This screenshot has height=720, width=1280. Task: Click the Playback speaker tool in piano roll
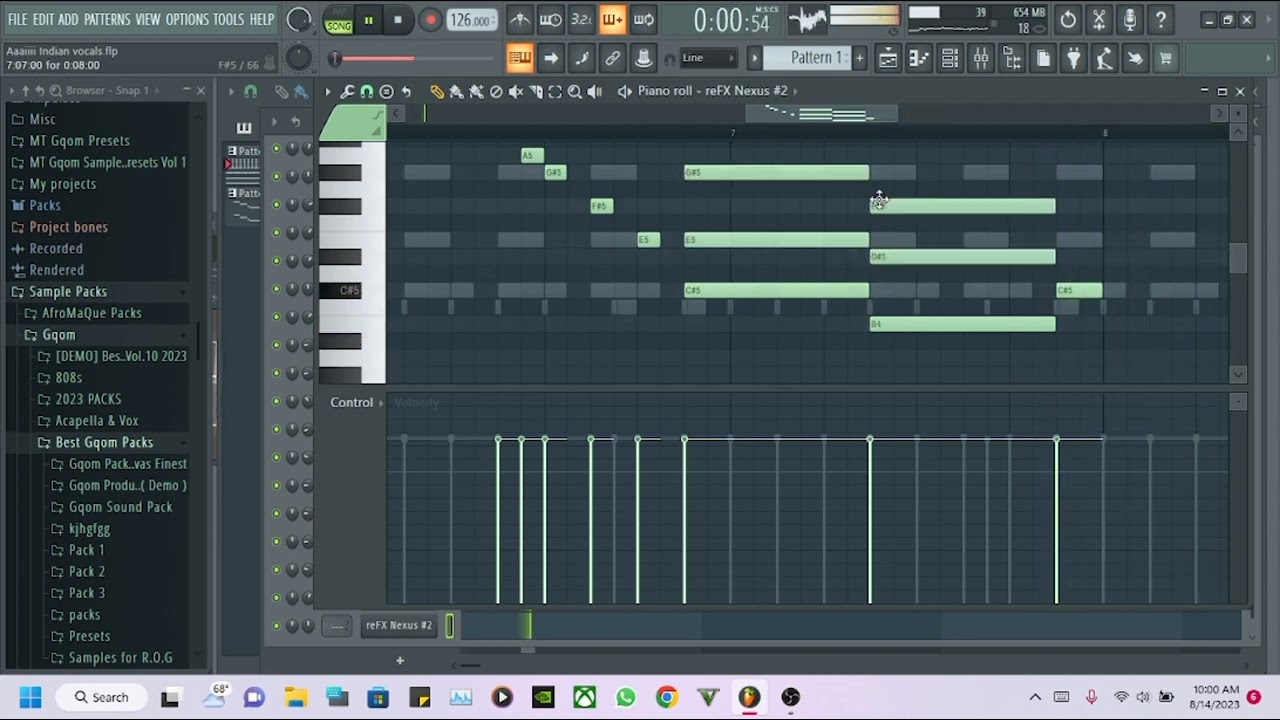(x=595, y=91)
